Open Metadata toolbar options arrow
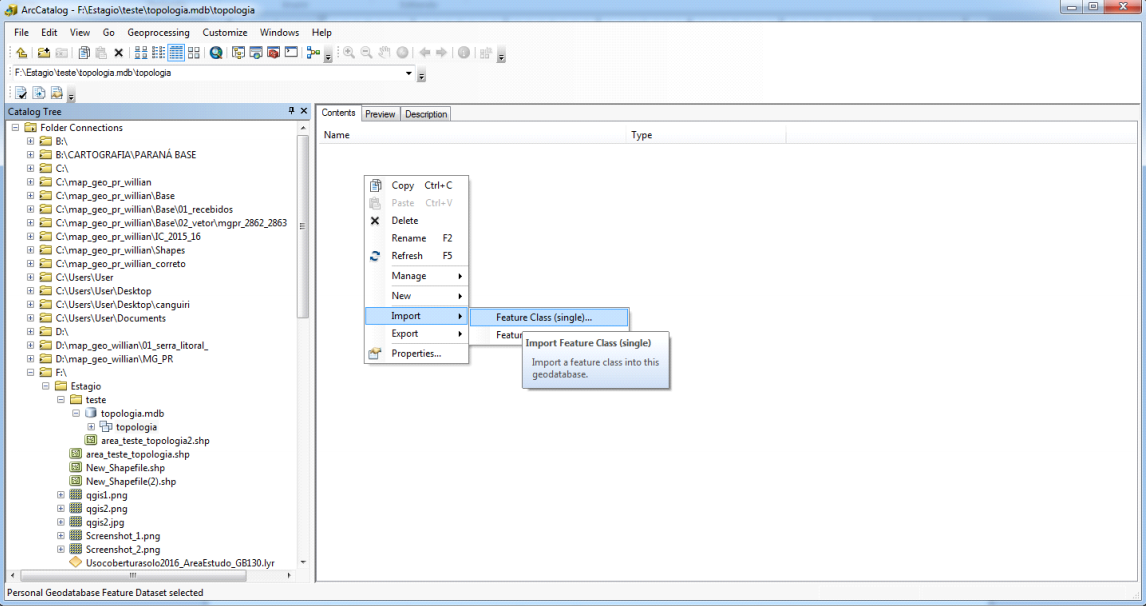This screenshot has height=606, width=1146. [x=71, y=96]
